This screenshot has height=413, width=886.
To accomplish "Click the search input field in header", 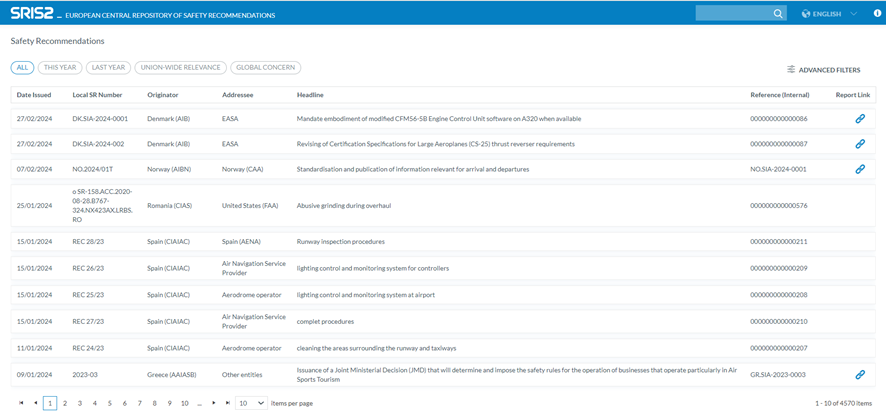I will click(x=733, y=14).
